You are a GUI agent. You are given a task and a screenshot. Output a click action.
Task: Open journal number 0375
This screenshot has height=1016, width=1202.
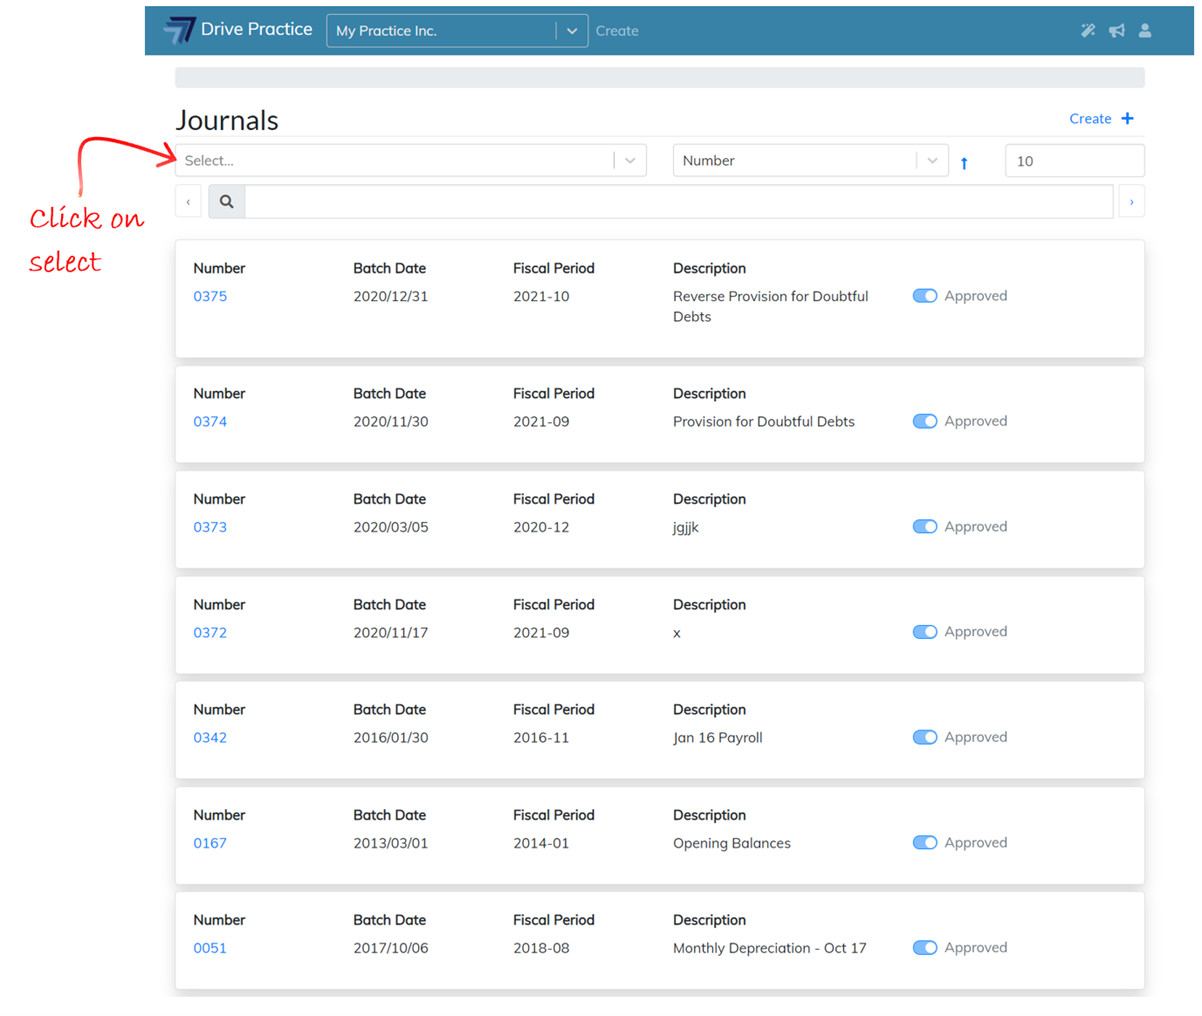pyautogui.click(x=210, y=296)
